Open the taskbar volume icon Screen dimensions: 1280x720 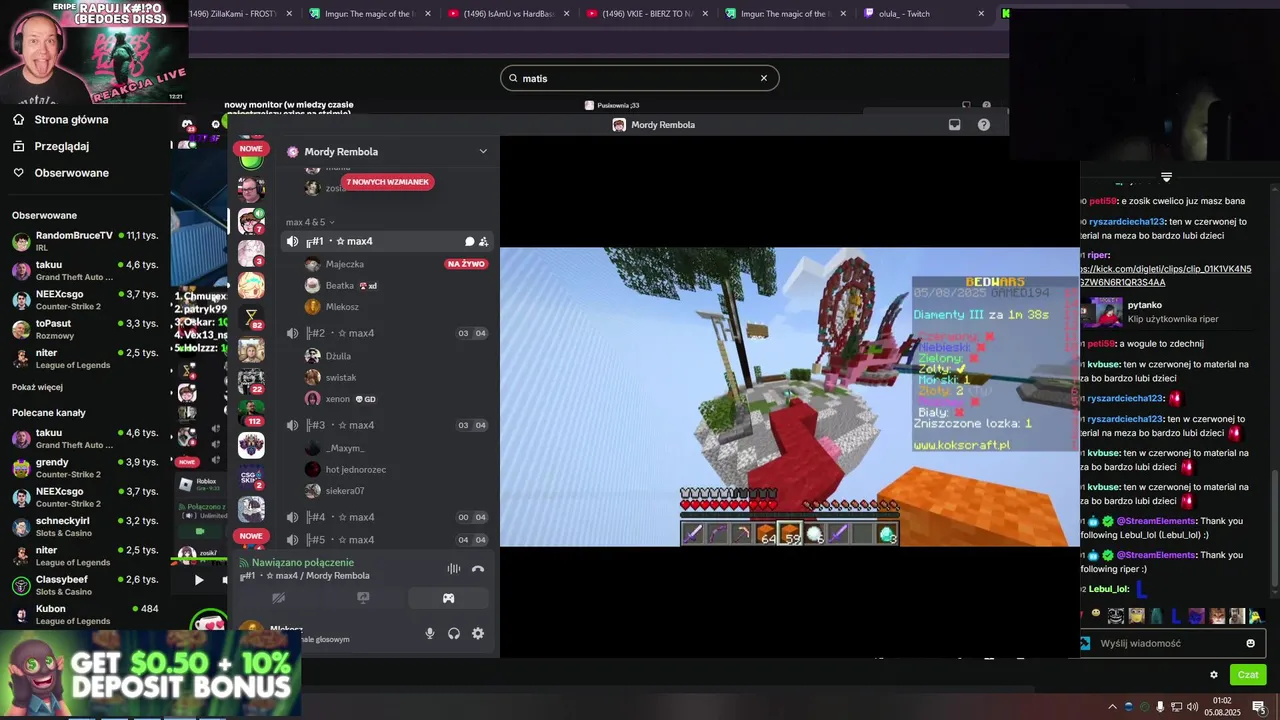tap(1192, 707)
